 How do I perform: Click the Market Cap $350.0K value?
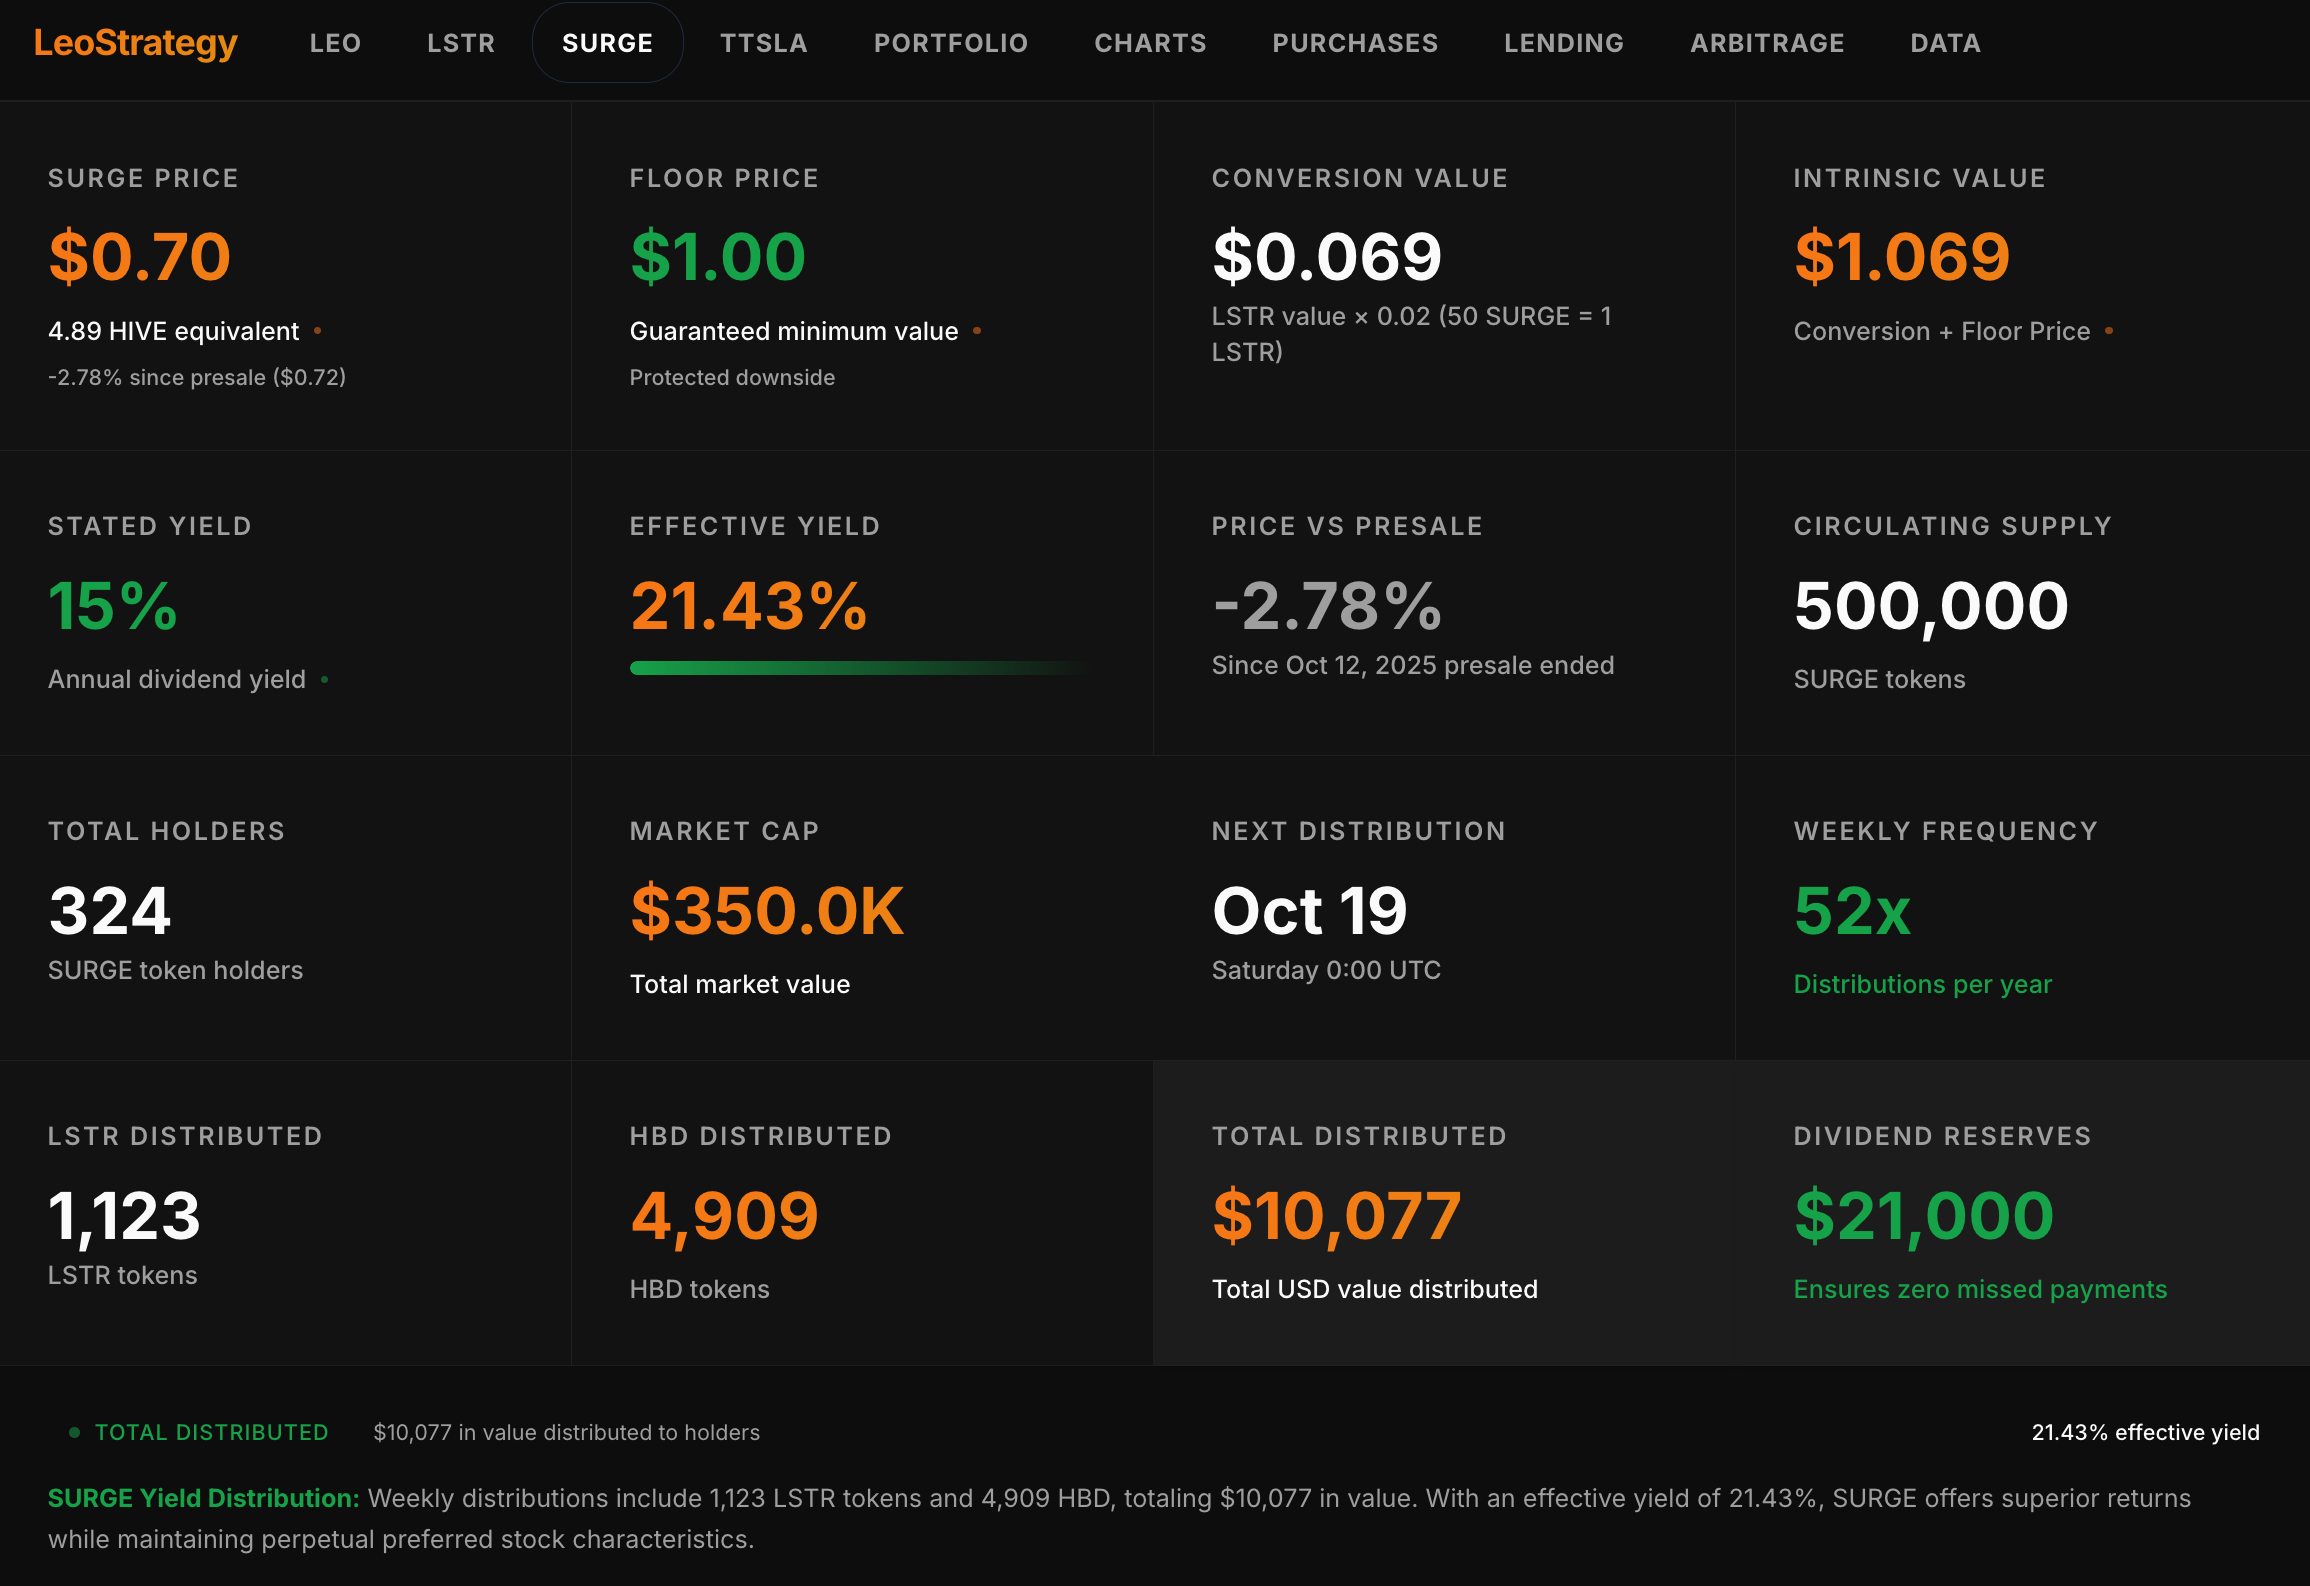pyautogui.click(x=767, y=911)
